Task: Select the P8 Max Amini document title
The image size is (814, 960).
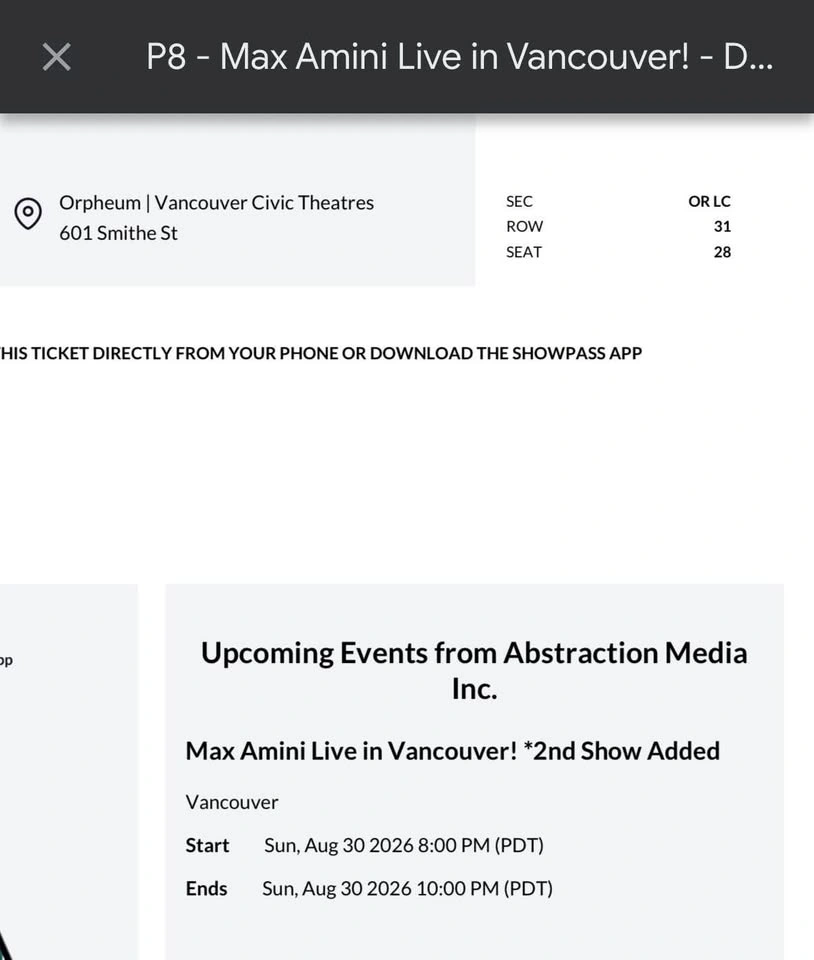Action: click(459, 57)
